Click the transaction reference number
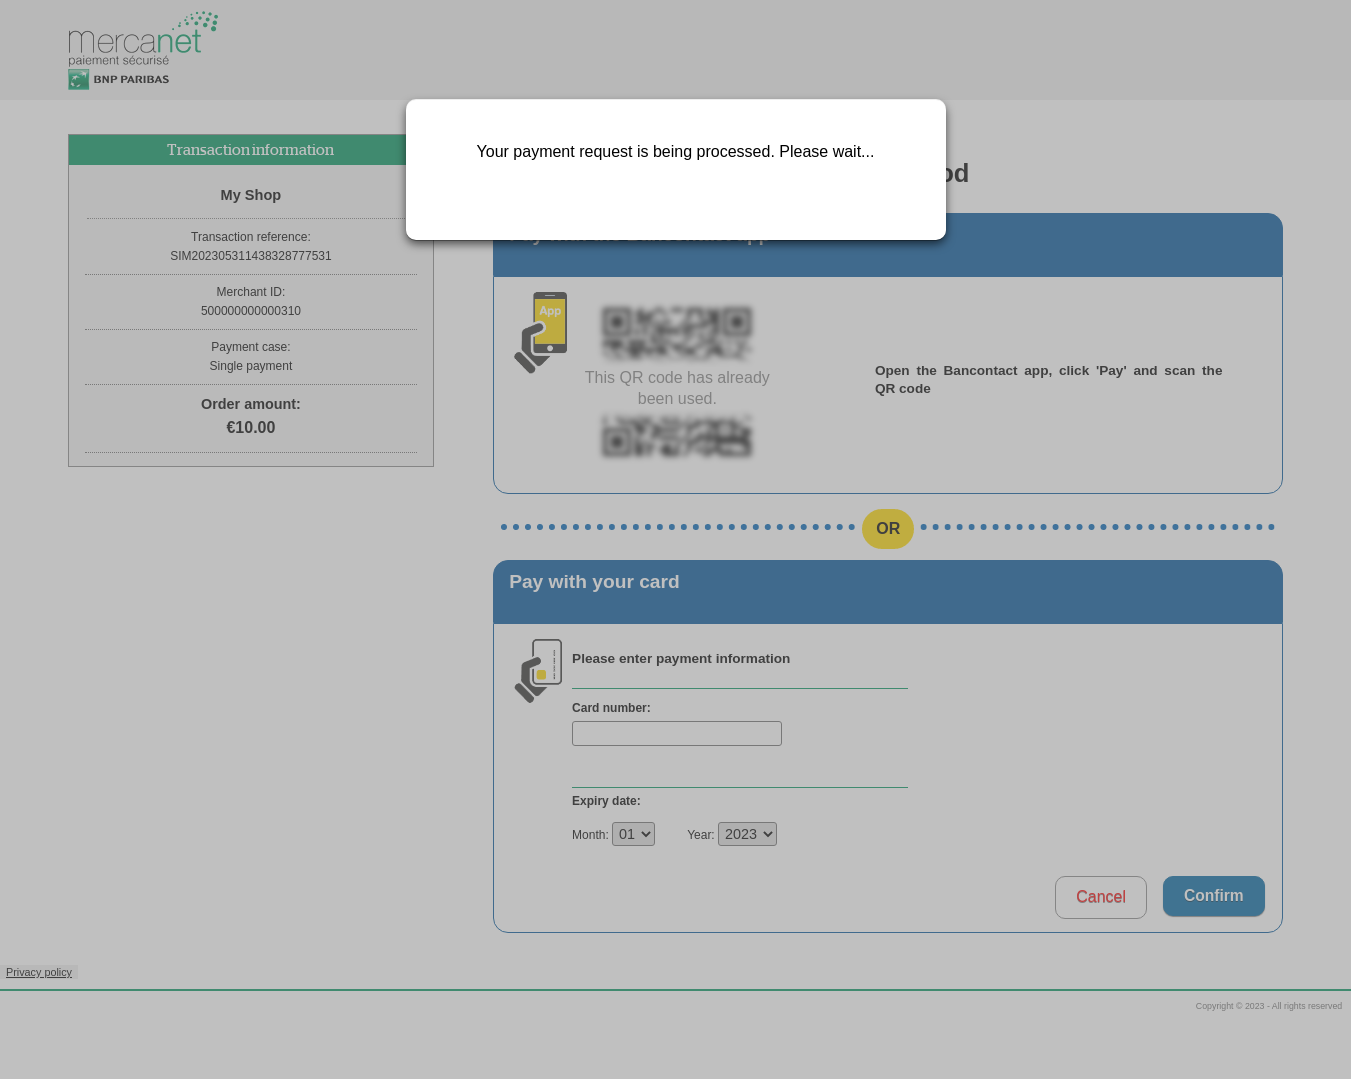This screenshot has height=1079, width=1351. (251, 256)
